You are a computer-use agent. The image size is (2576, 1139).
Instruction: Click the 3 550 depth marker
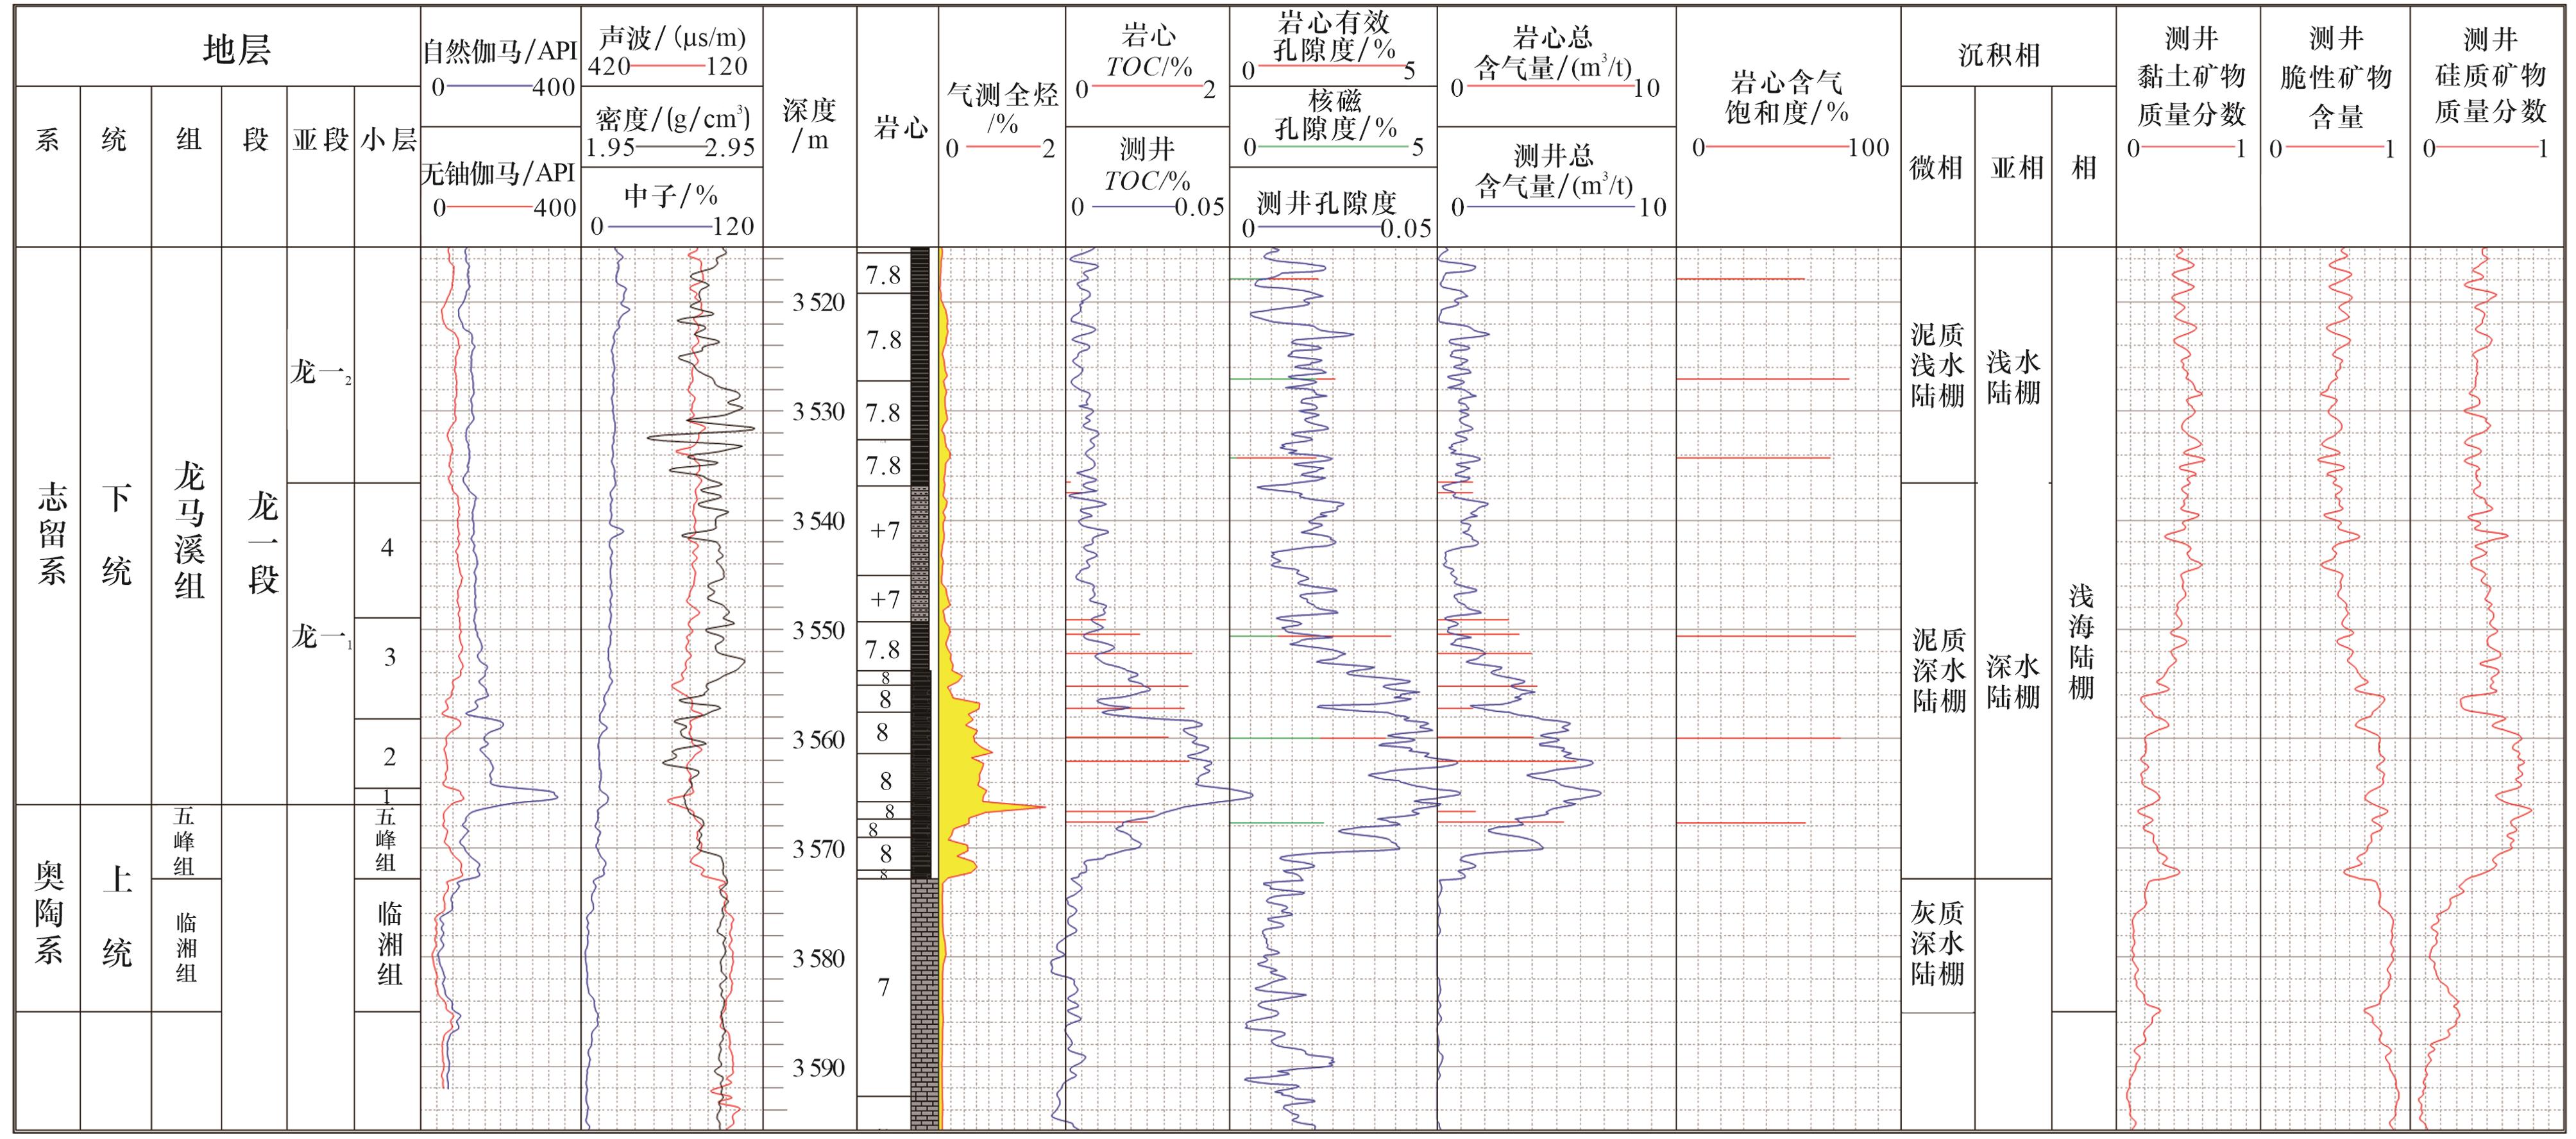tap(818, 631)
